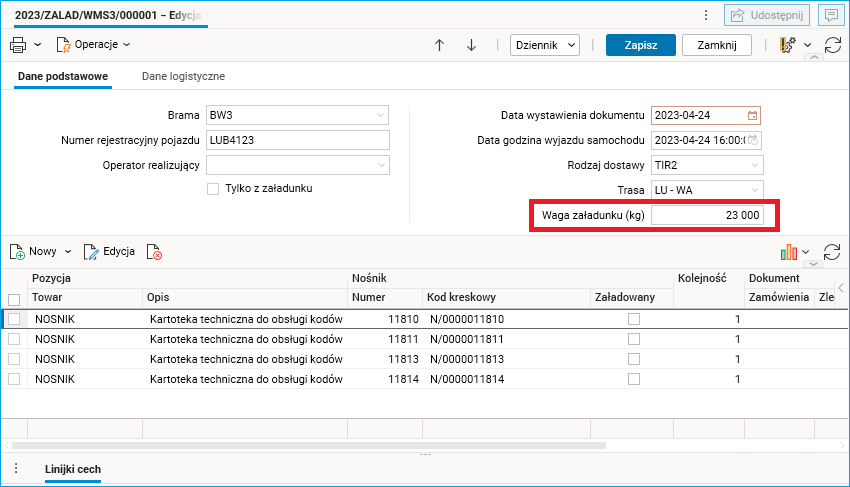Click the chat comments icon at top right
850x487 pixels.
(x=829, y=15)
